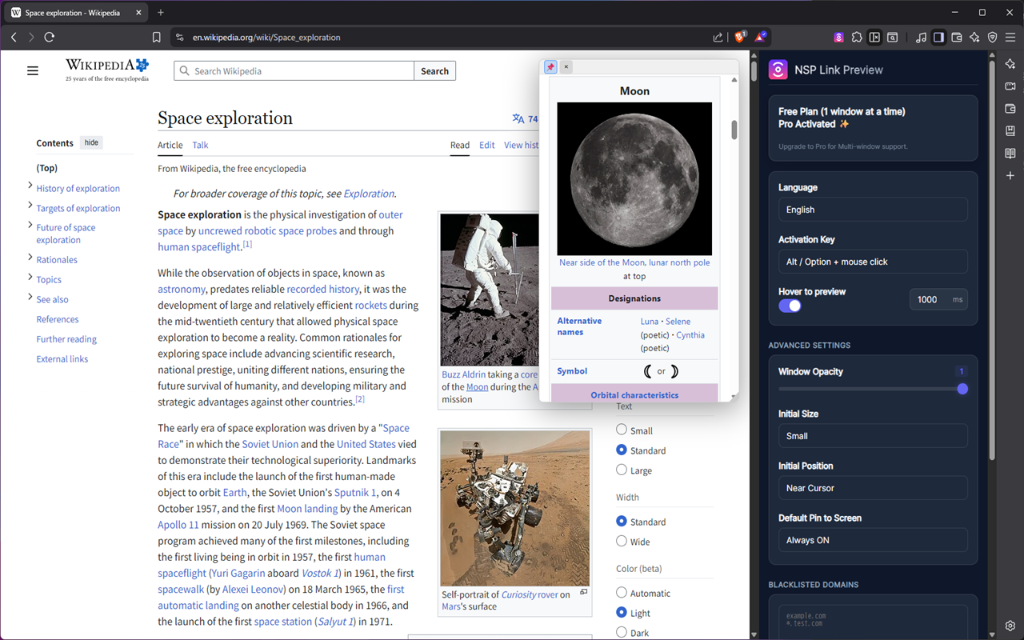
Task: Open the NSP Link Preview extension icon
Action: pyautogui.click(x=839, y=37)
